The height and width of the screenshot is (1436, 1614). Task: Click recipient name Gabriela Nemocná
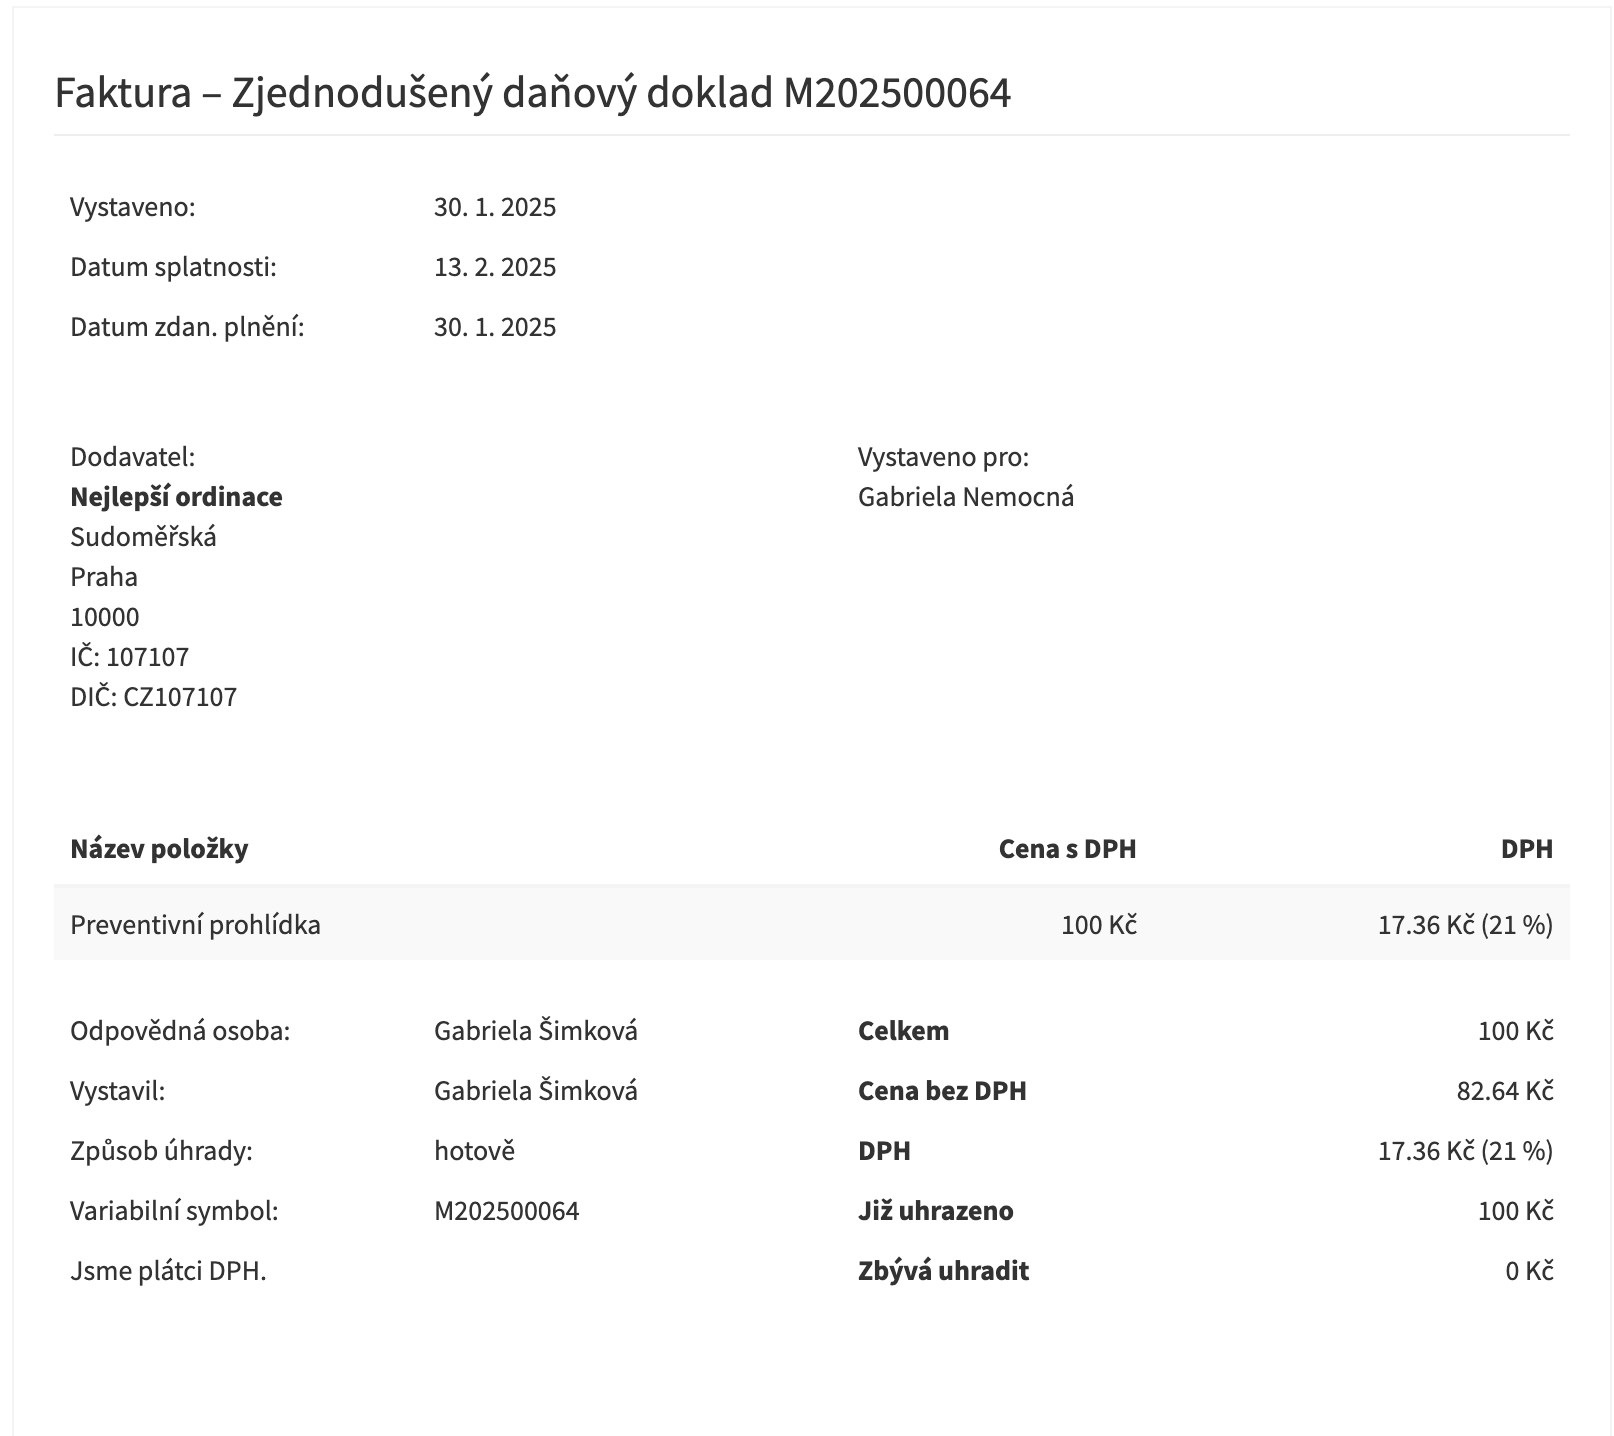tap(965, 497)
